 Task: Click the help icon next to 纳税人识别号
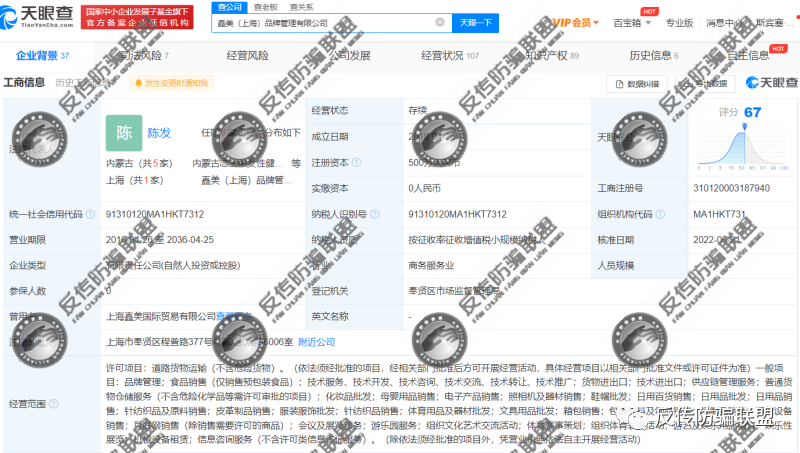point(374,214)
